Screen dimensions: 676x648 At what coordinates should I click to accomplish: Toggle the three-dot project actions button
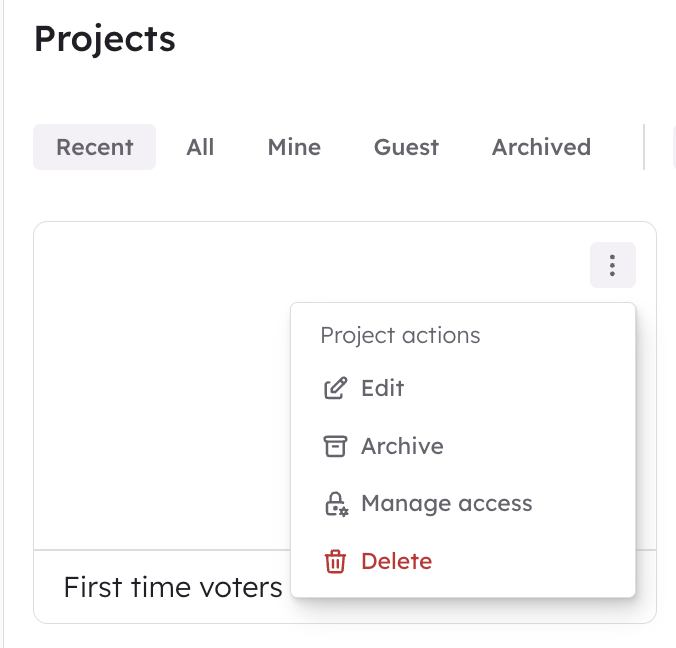613,265
